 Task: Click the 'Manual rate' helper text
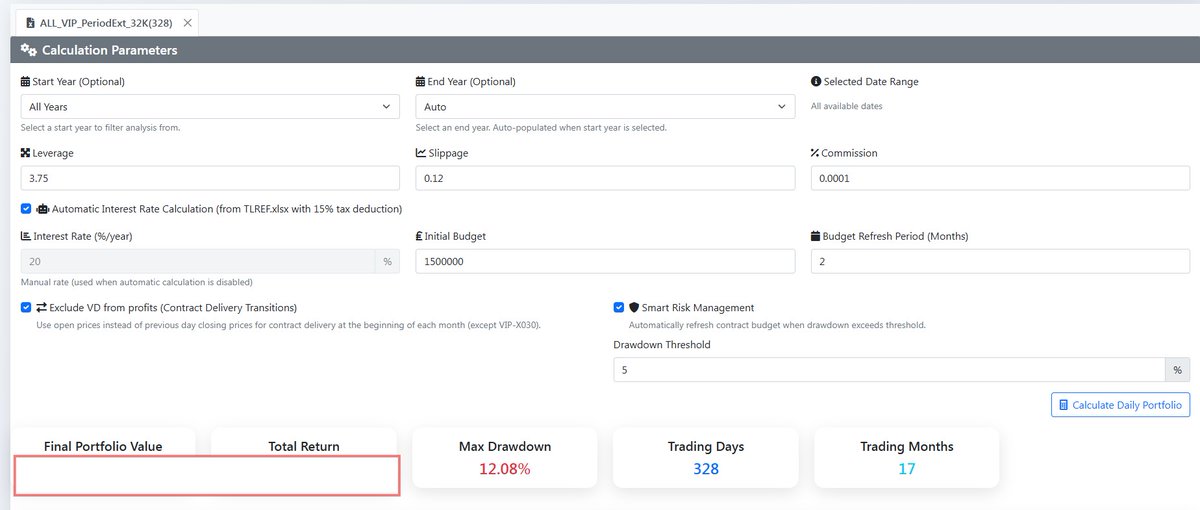(137, 283)
